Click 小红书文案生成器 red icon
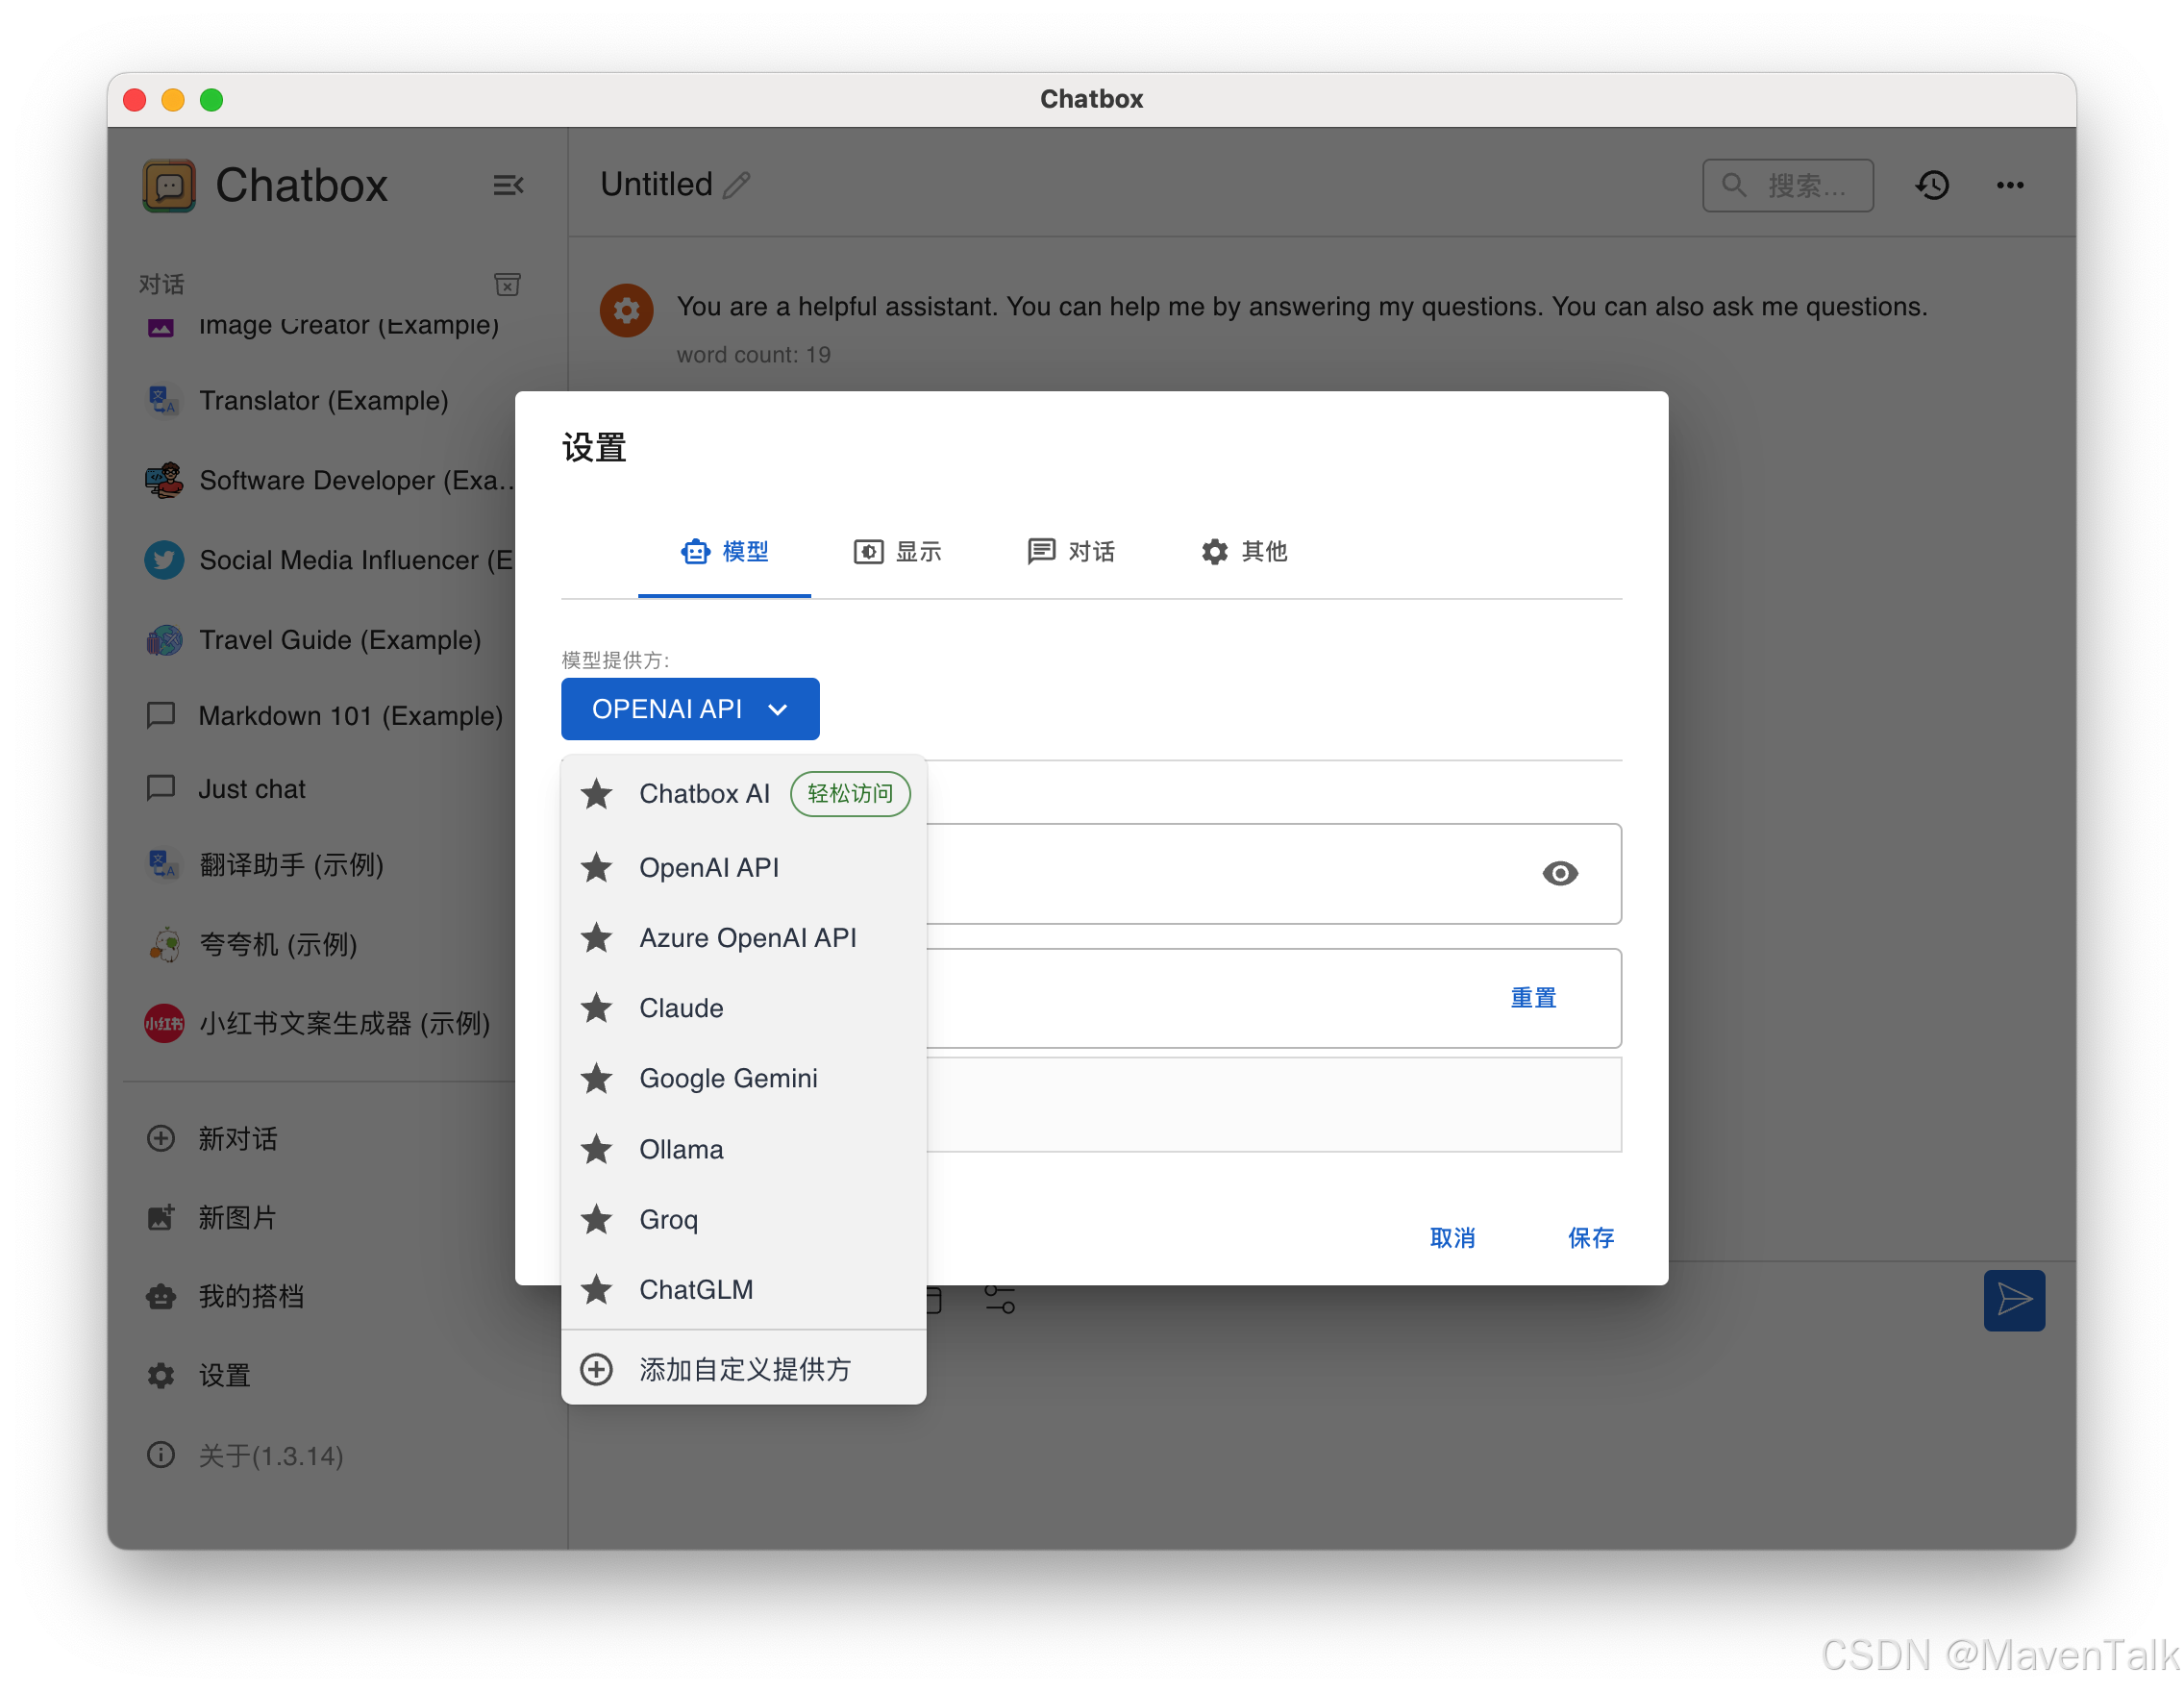The height and width of the screenshot is (1692, 2184). 164,1023
